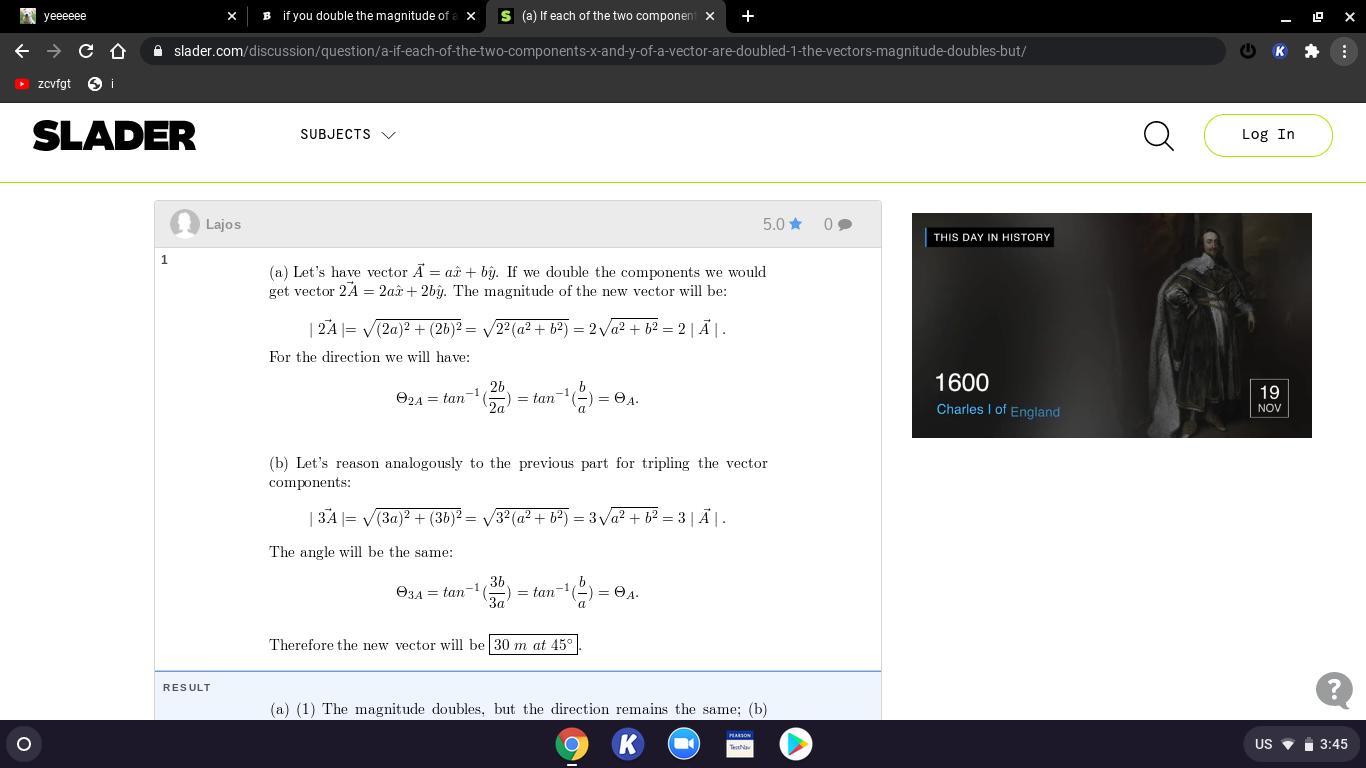This screenshot has height=768, width=1366.
Task: Reload the page with the refresh icon
Action: click(x=86, y=51)
